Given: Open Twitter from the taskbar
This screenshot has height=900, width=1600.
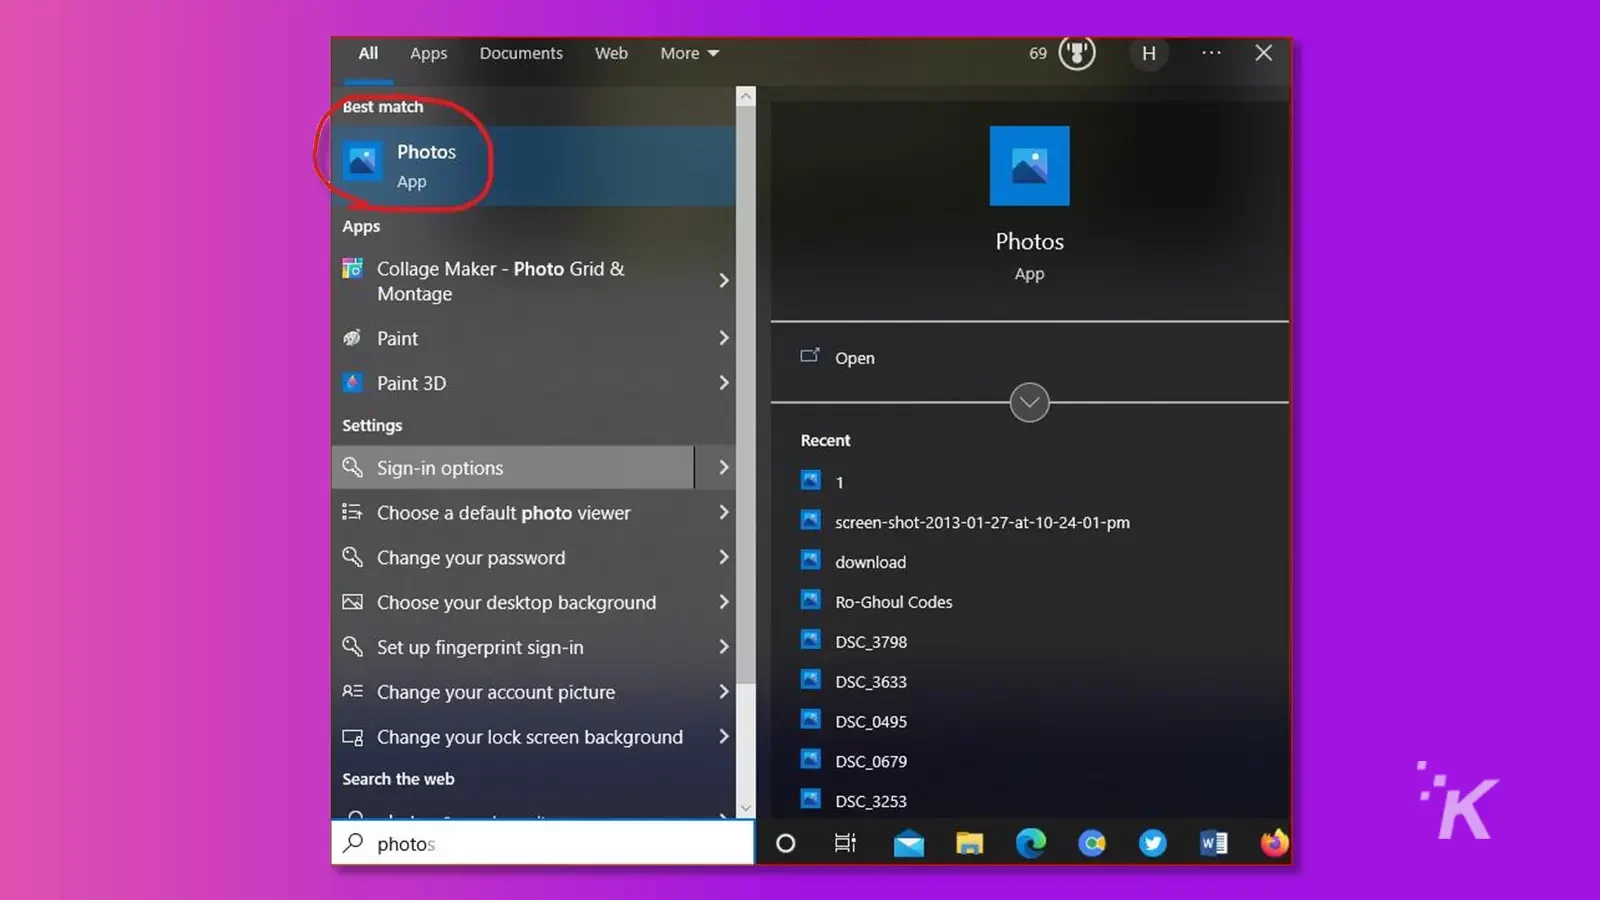Looking at the screenshot, I should point(1153,844).
